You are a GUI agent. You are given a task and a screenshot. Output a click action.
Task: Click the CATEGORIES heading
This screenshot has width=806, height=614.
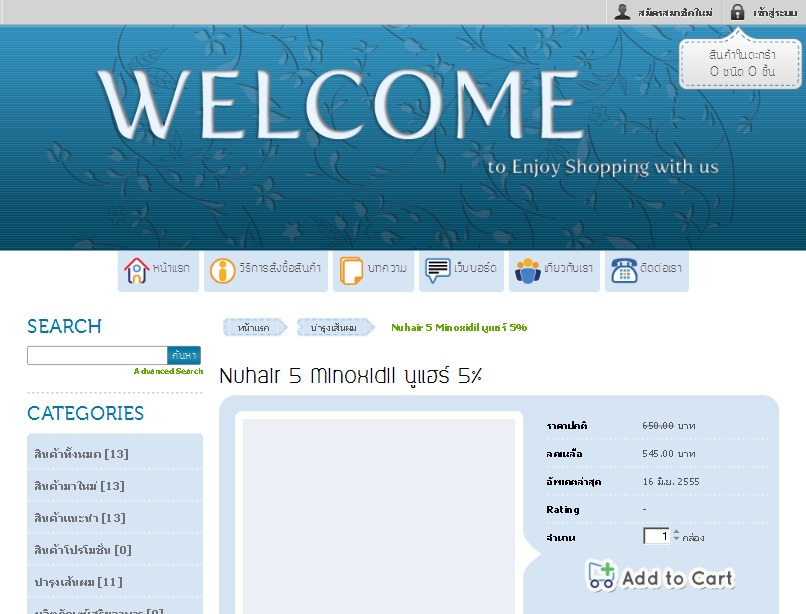coord(85,413)
